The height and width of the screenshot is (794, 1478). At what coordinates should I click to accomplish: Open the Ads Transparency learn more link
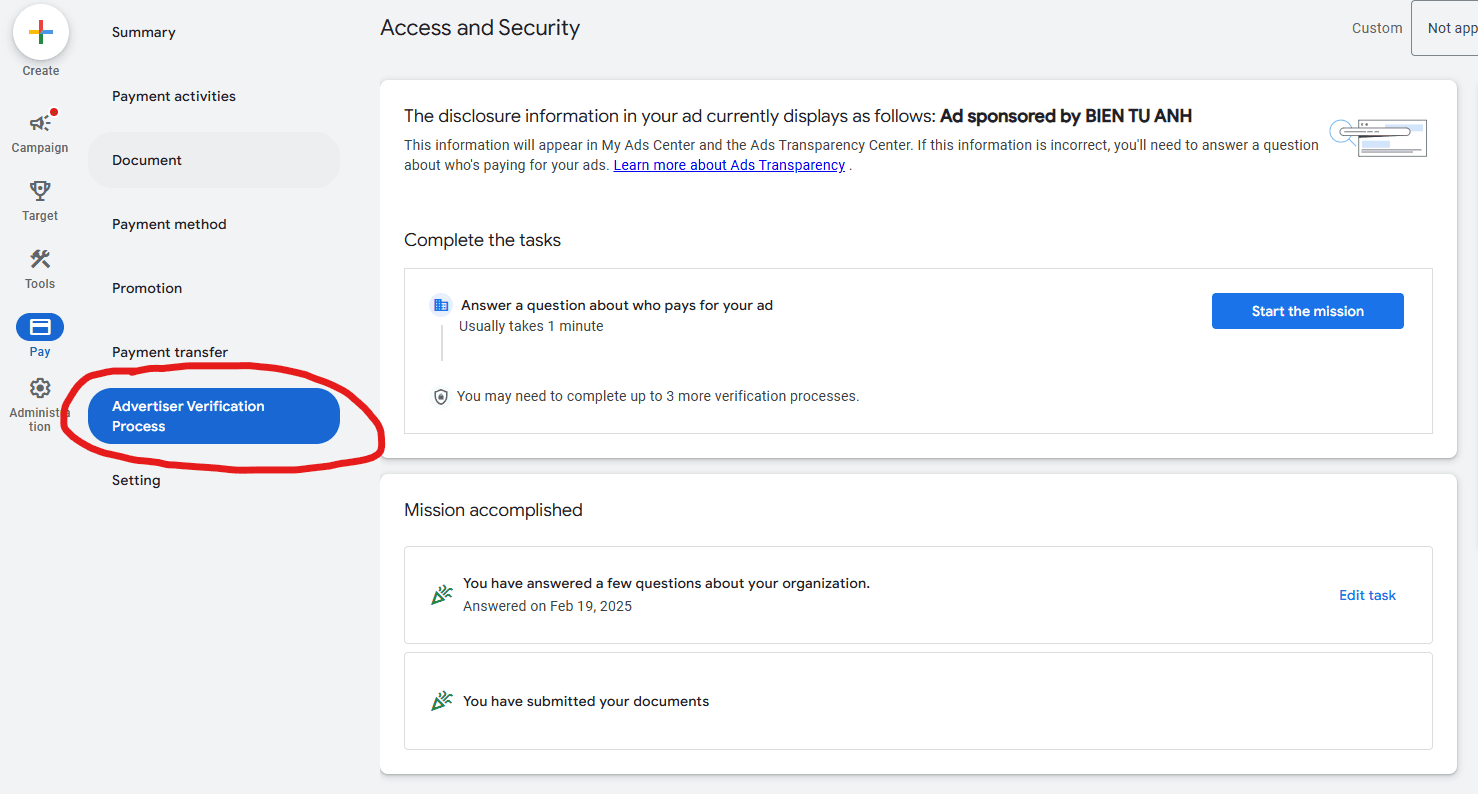728,164
